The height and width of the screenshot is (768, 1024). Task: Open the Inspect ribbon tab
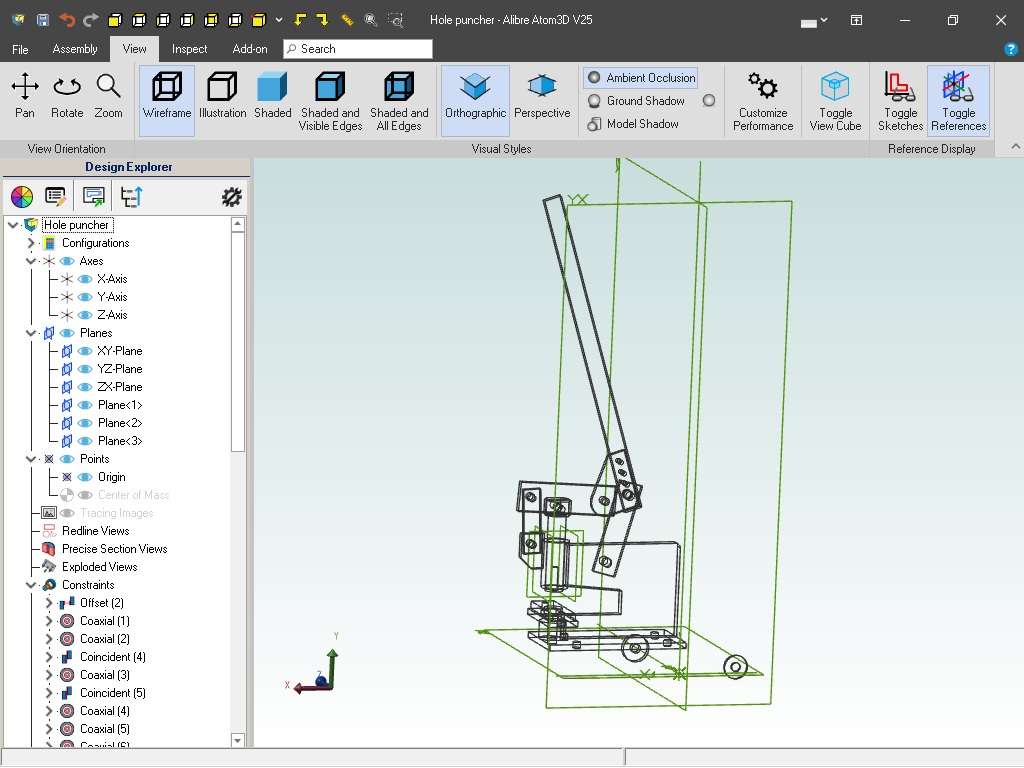[x=189, y=49]
